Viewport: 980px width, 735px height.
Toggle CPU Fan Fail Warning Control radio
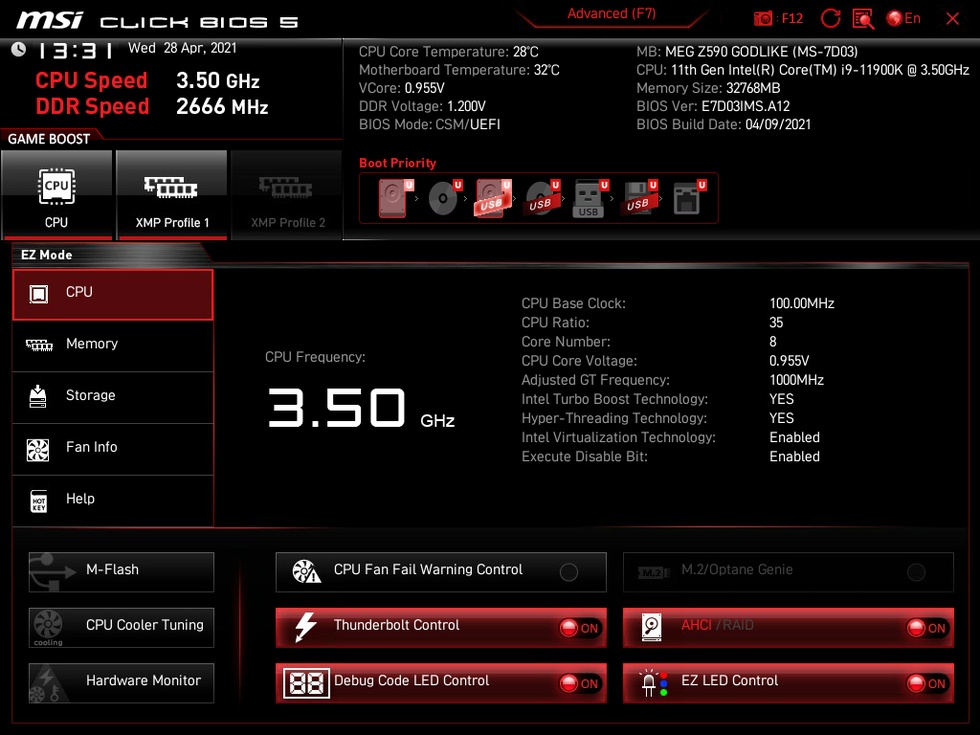pos(569,572)
